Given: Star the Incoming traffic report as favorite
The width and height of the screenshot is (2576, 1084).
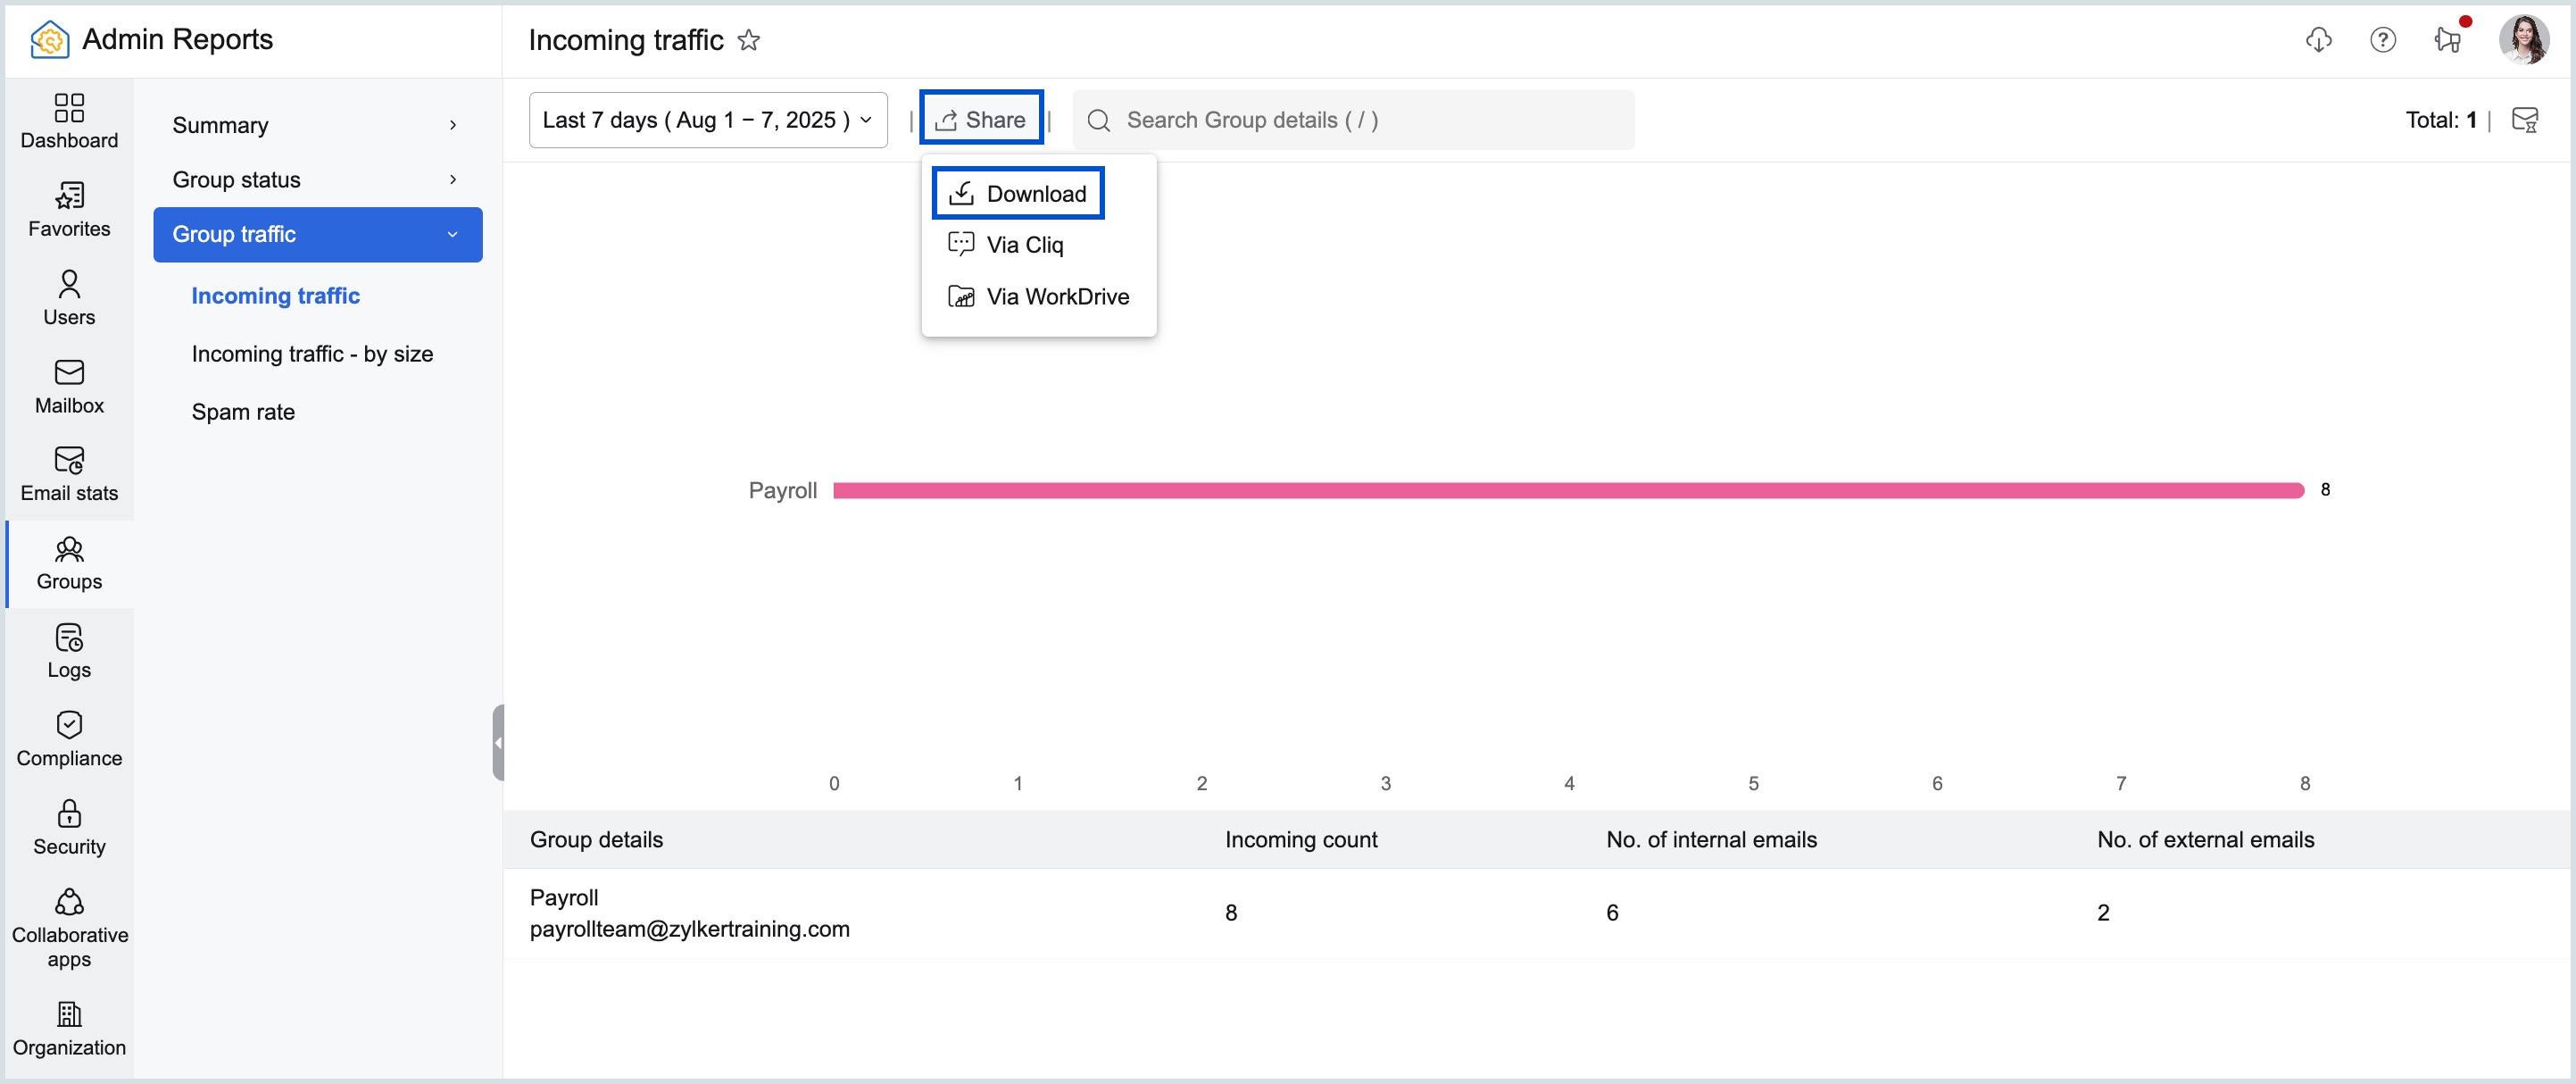Looking at the screenshot, I should [x=749, y=40].
